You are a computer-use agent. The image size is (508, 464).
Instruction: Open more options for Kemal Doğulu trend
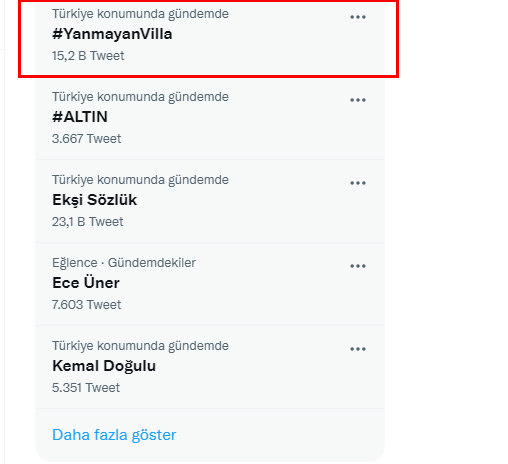point(358,349)
